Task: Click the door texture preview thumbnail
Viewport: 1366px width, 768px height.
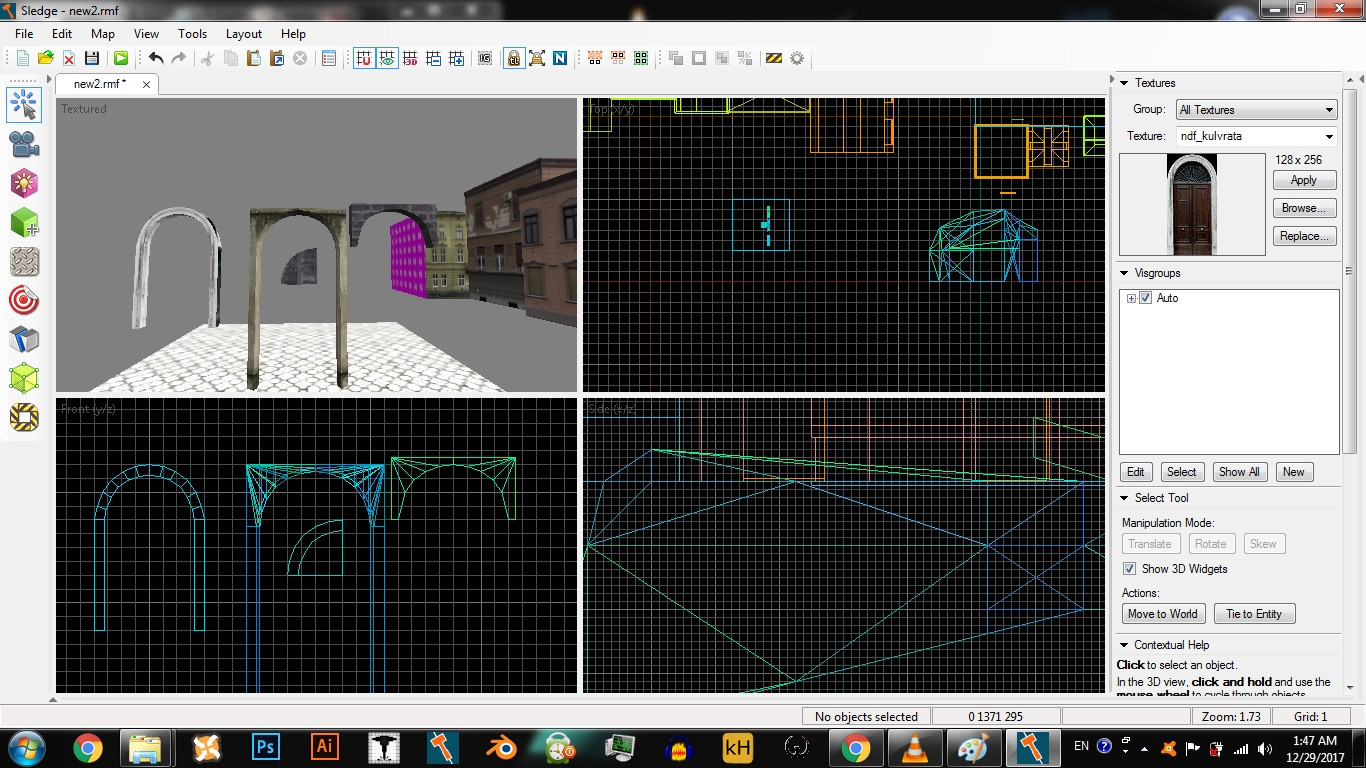Action: (x=1192, y=205)
